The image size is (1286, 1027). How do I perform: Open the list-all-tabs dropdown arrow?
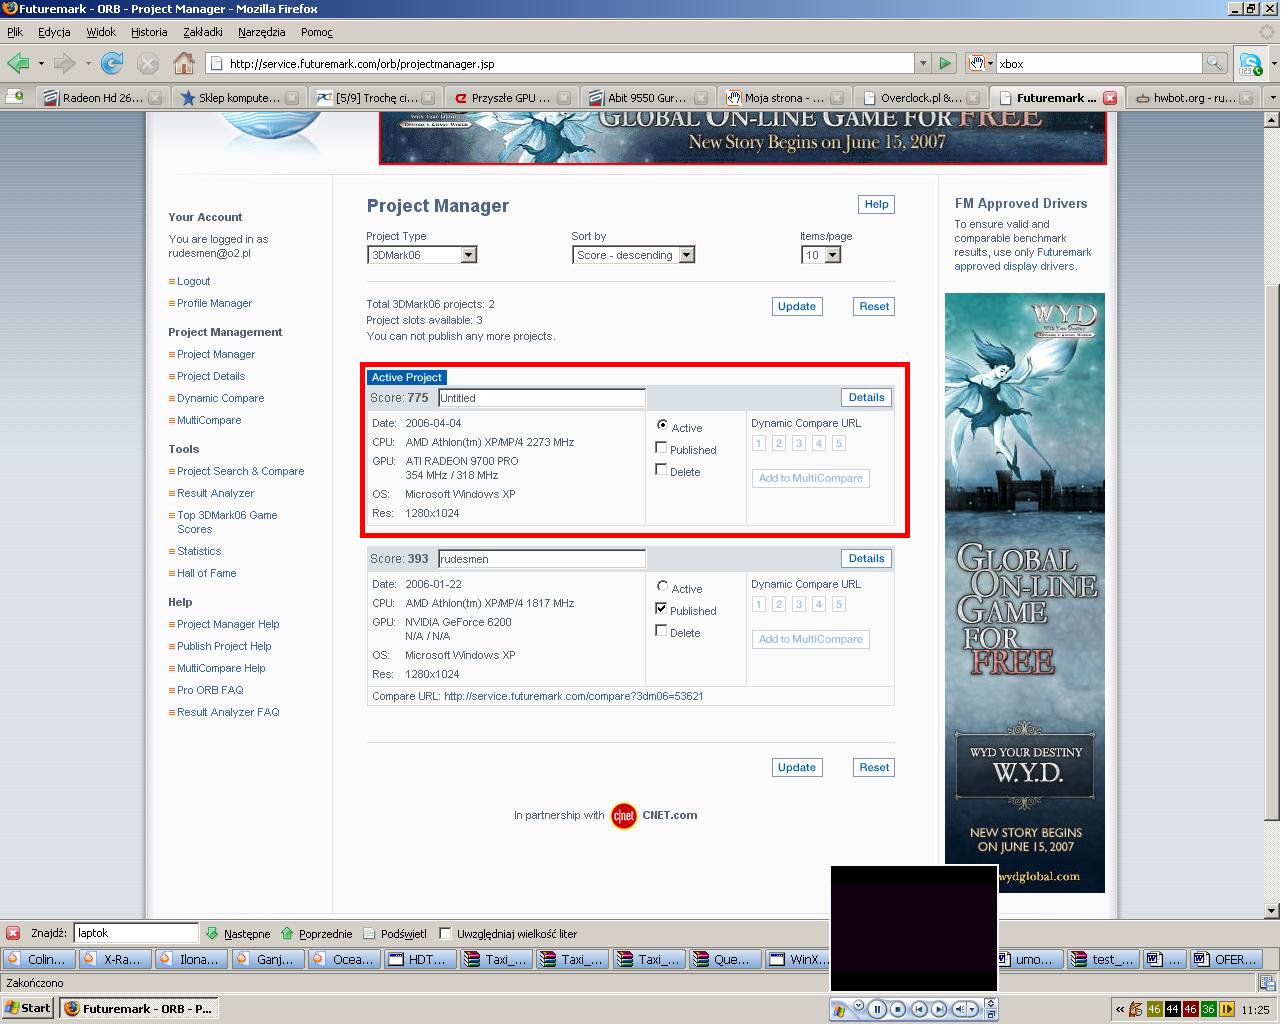[1272, 98]
